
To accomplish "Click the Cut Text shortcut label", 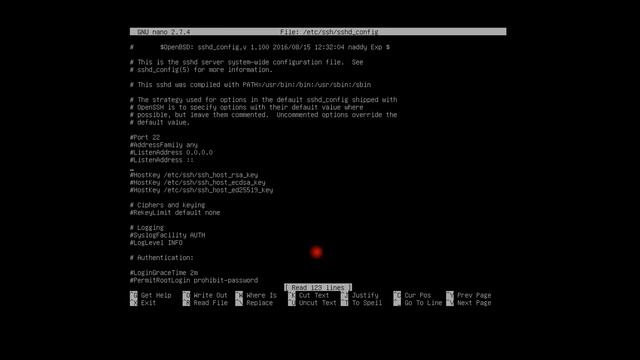I will [x=313, y=295].
